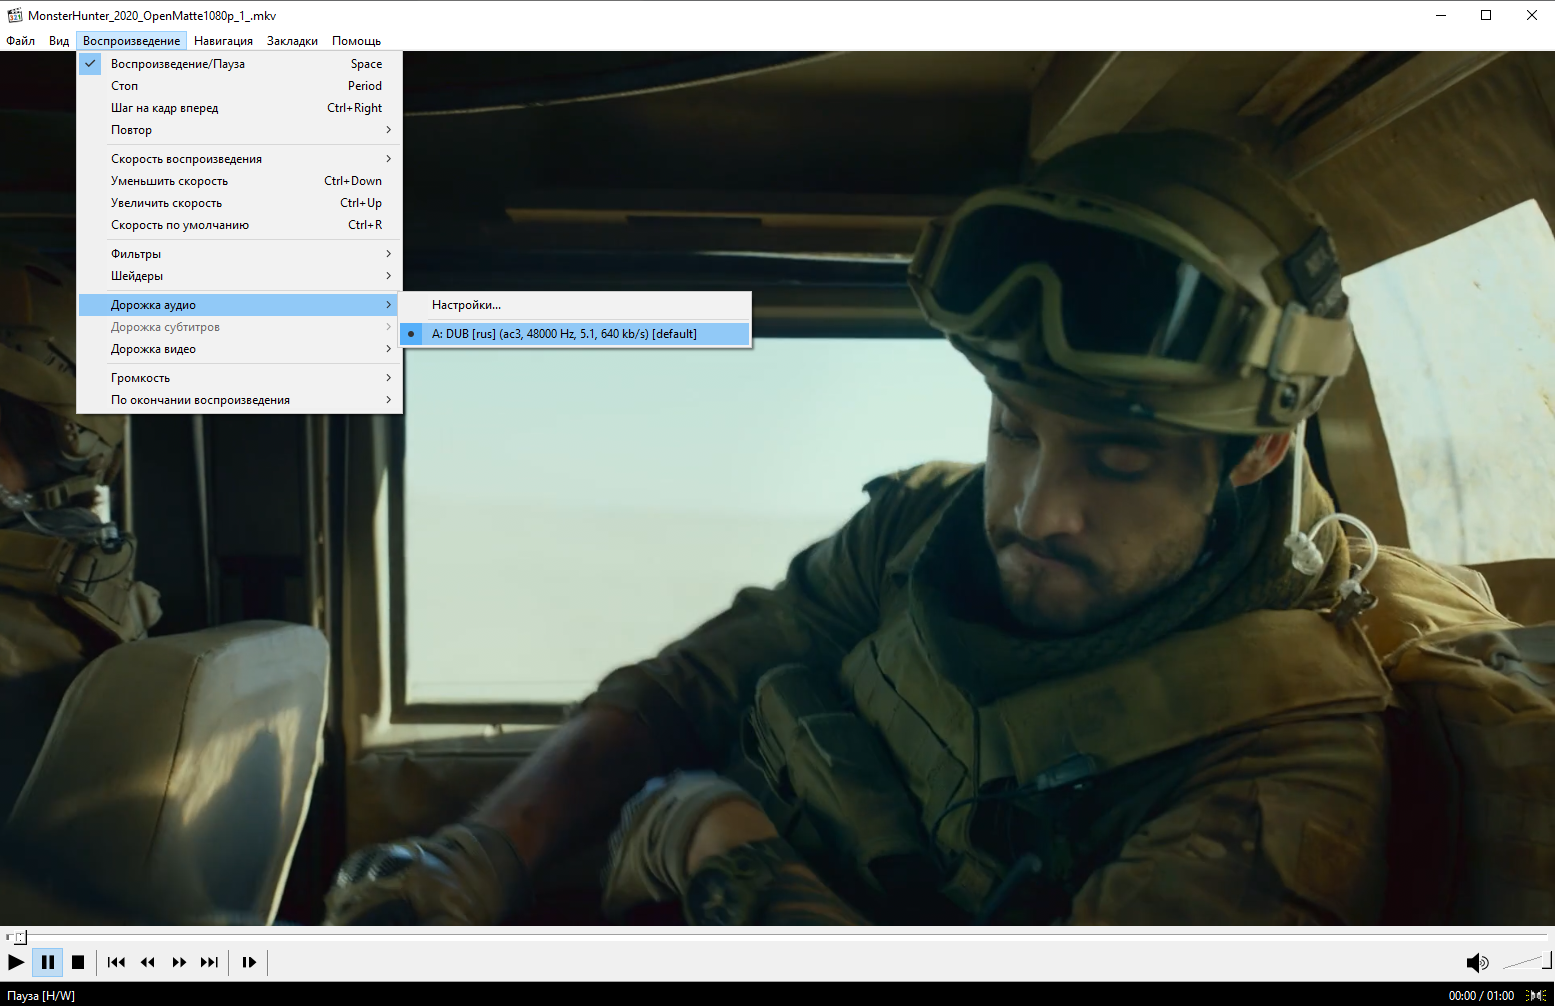The height and width of the screenshot is (1006, 1555).
Task: Open the Помощь menu
Action: (356, 41)
